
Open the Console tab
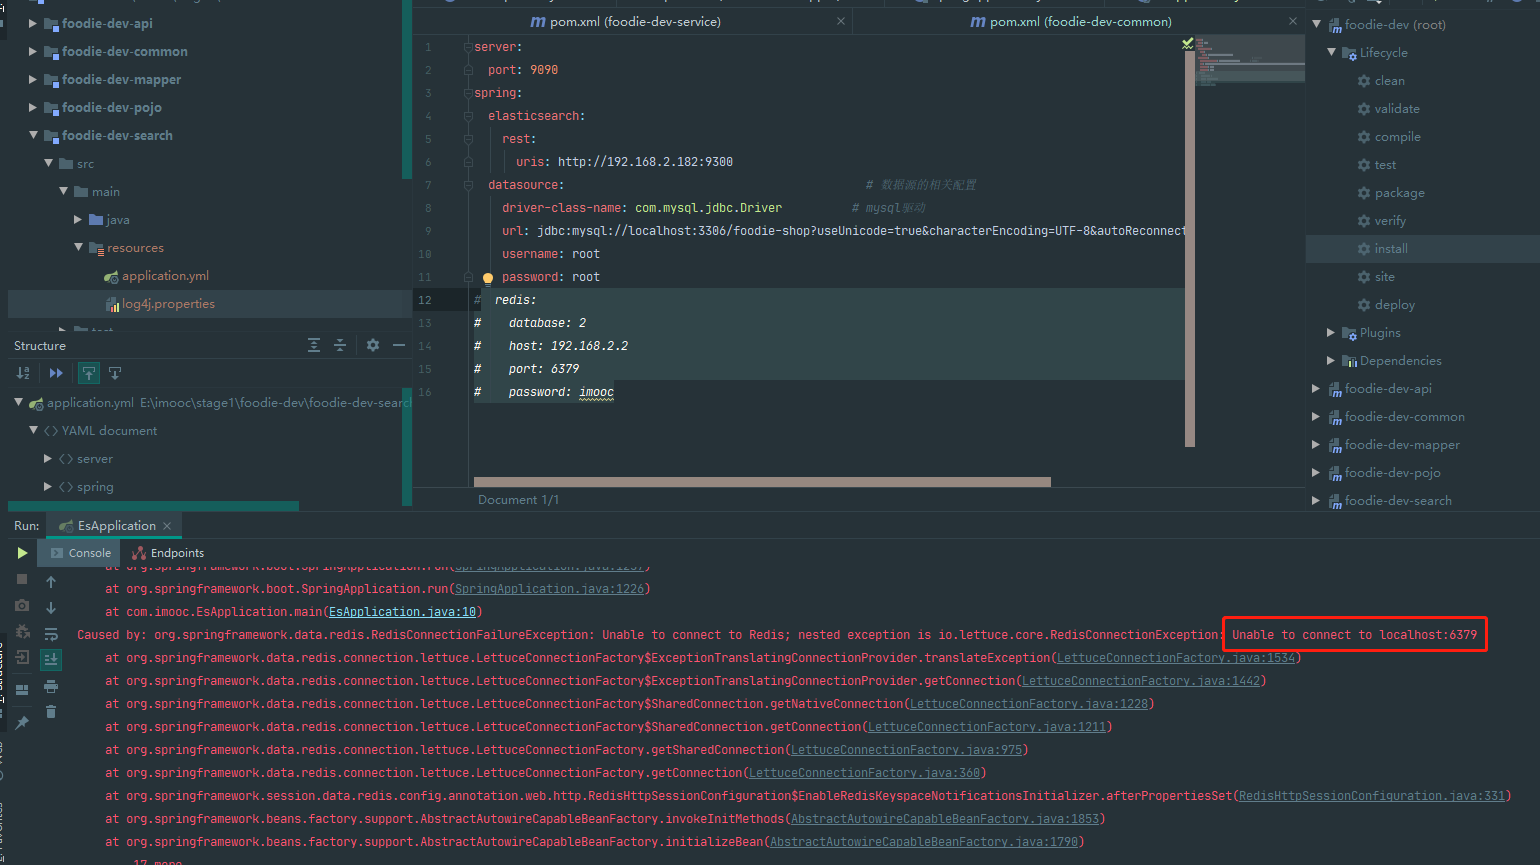80,553
